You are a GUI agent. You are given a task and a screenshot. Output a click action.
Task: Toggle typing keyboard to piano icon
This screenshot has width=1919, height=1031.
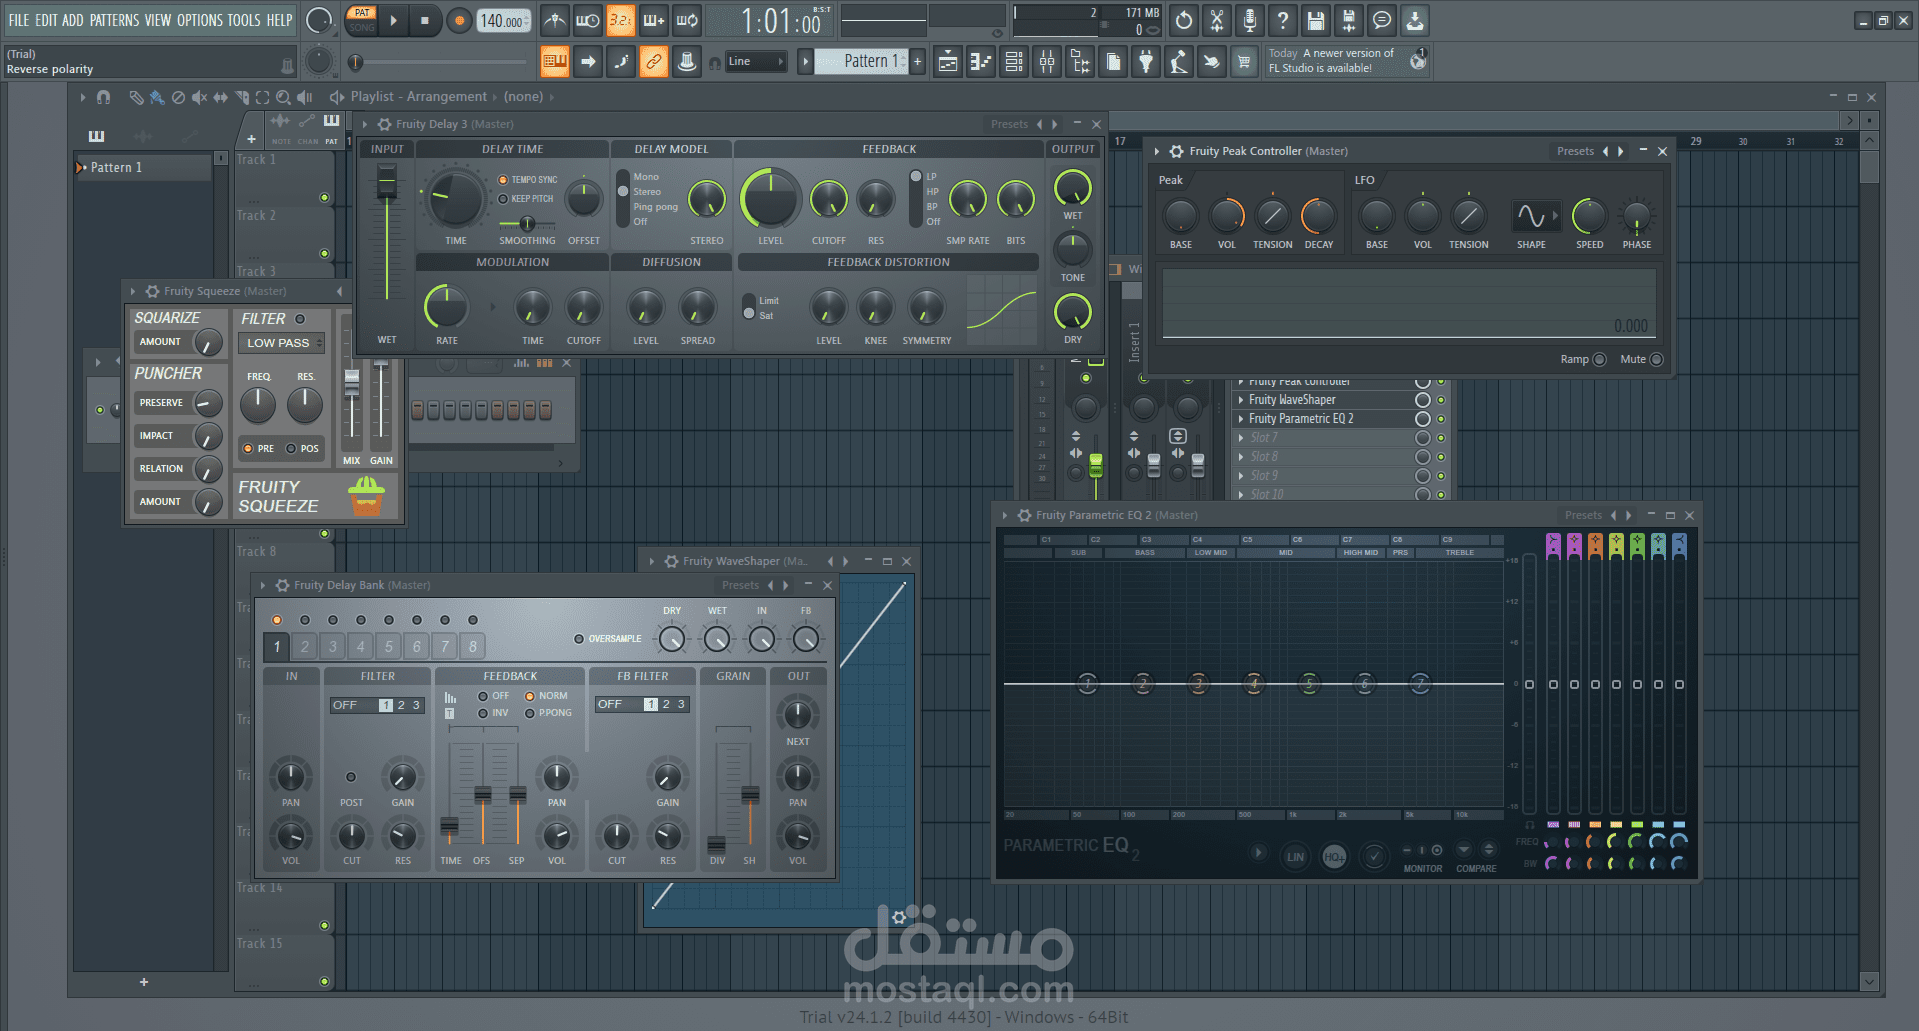555,62
